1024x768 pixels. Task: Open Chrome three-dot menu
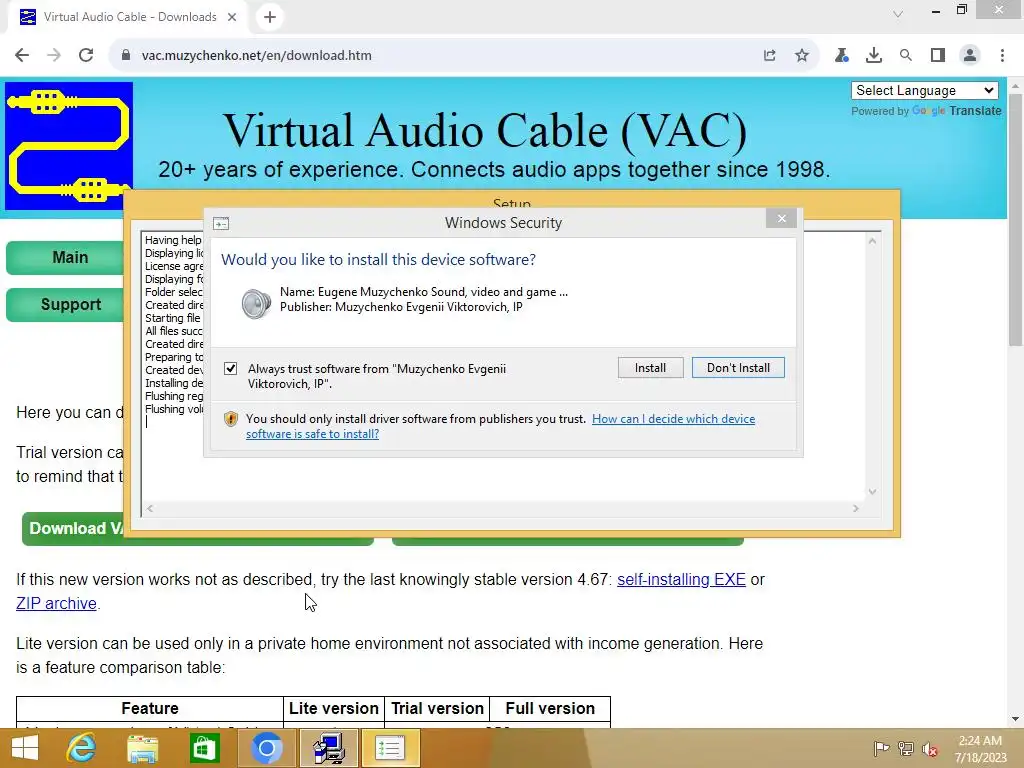[1002, 56]
